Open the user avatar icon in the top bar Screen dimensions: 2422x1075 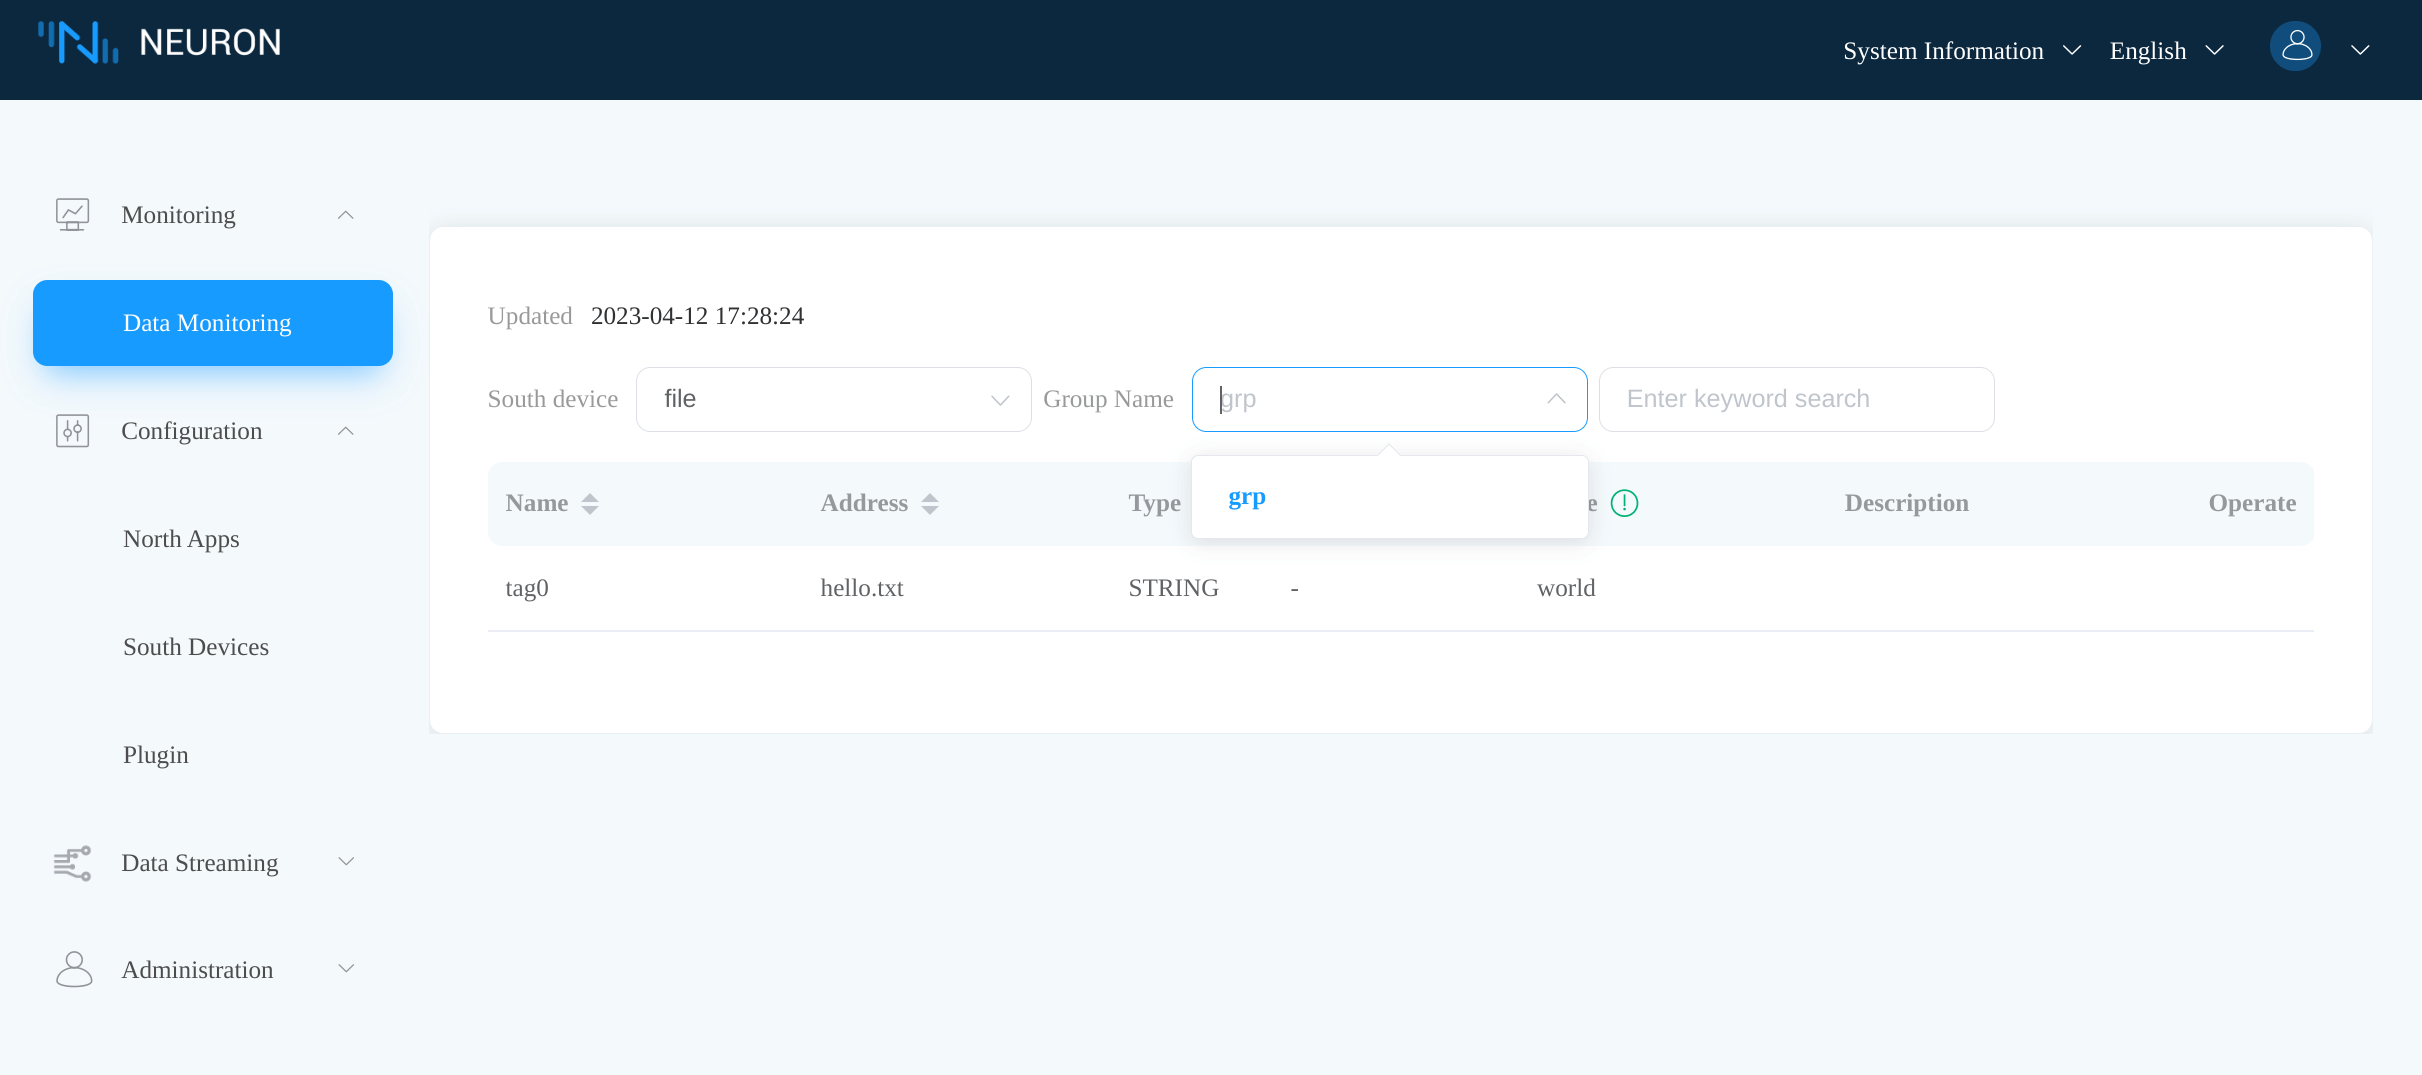pyautogui.click(x=2295, y=45)
